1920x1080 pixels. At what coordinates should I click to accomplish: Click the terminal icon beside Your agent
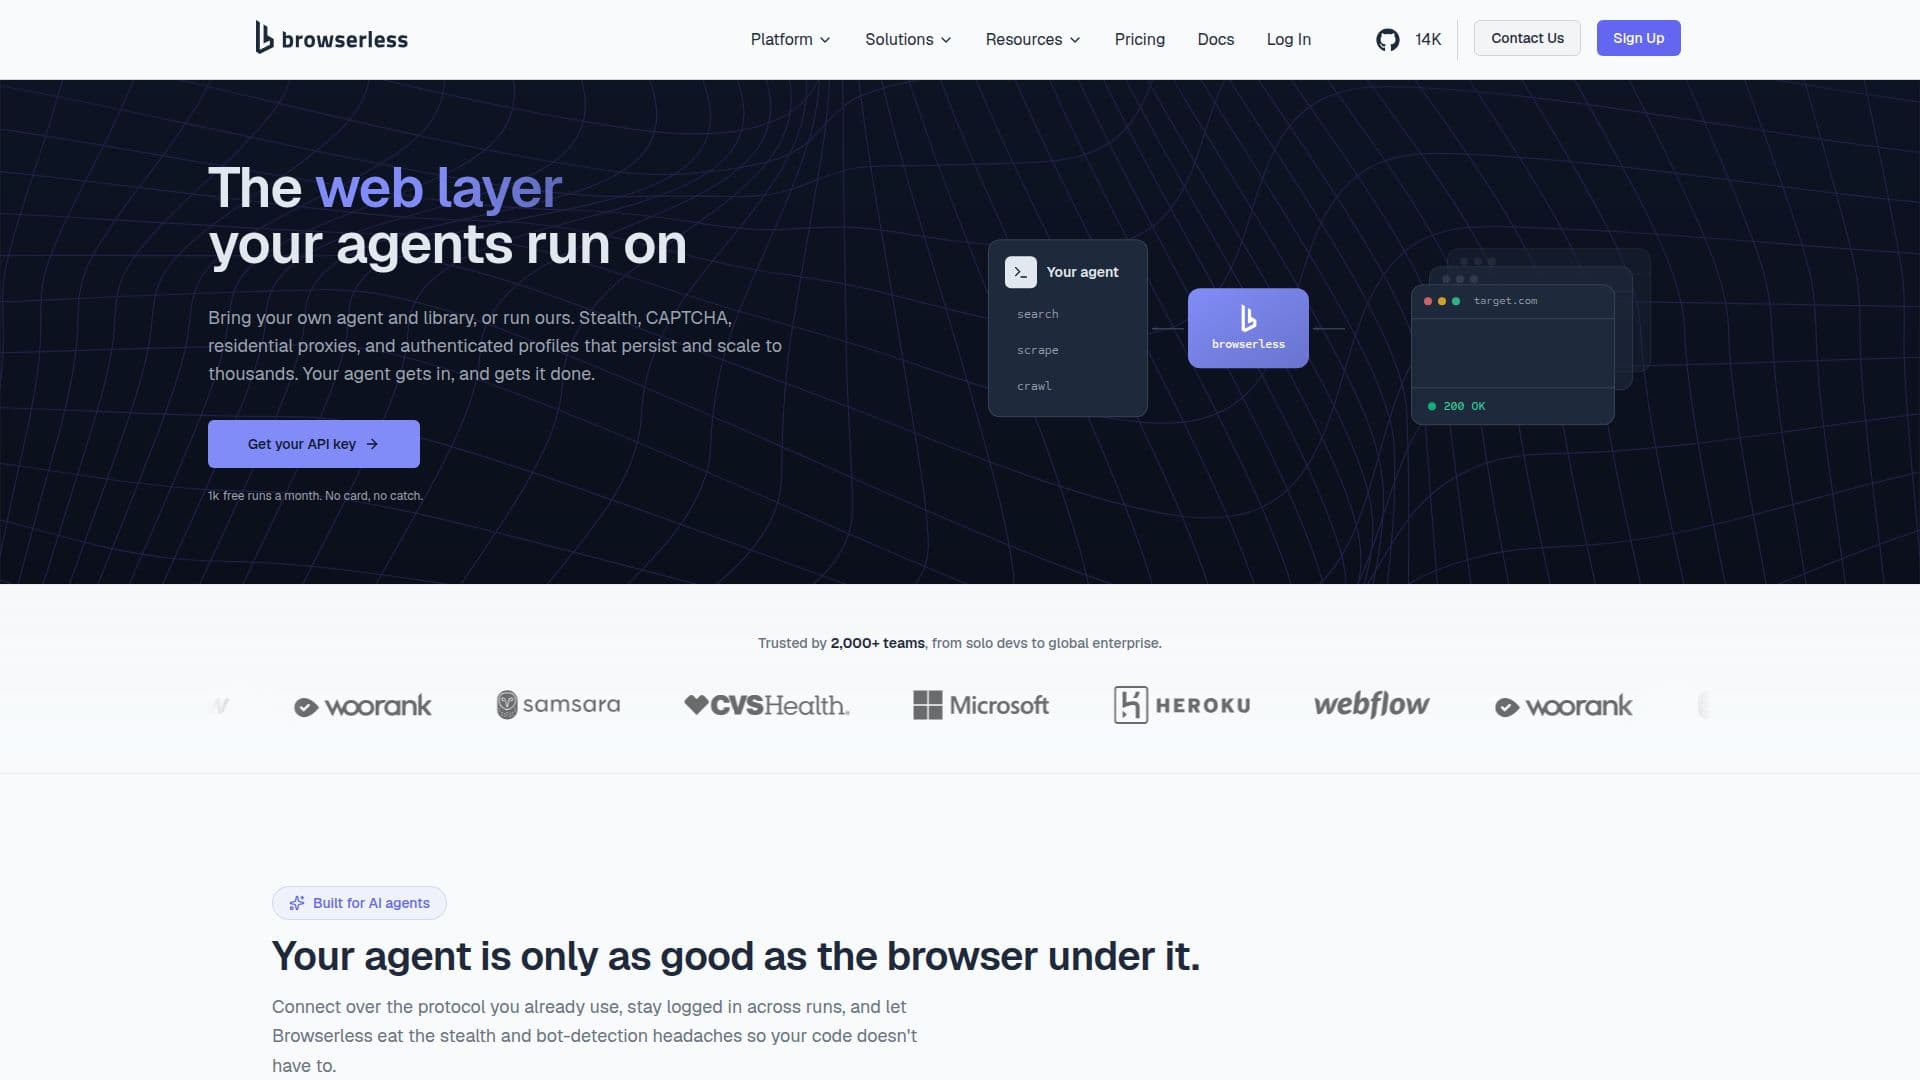point(1020,272)
